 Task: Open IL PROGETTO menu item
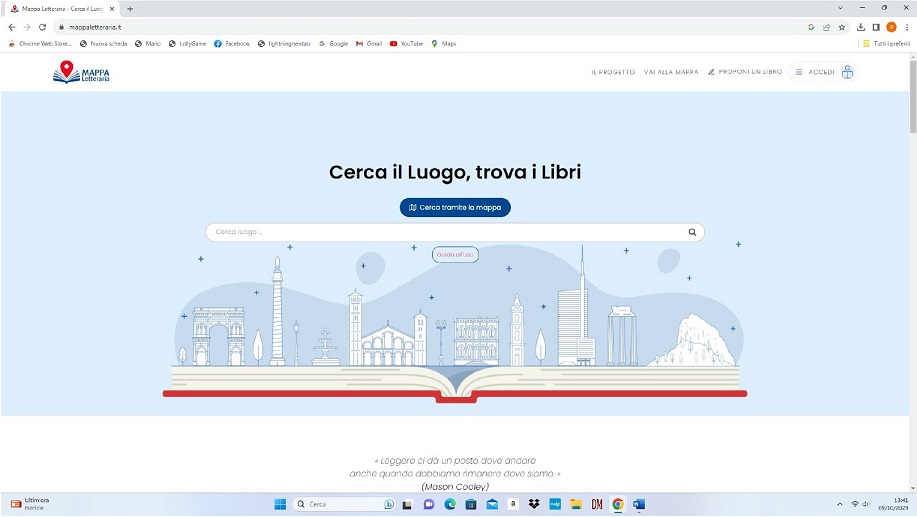[613, 72]
